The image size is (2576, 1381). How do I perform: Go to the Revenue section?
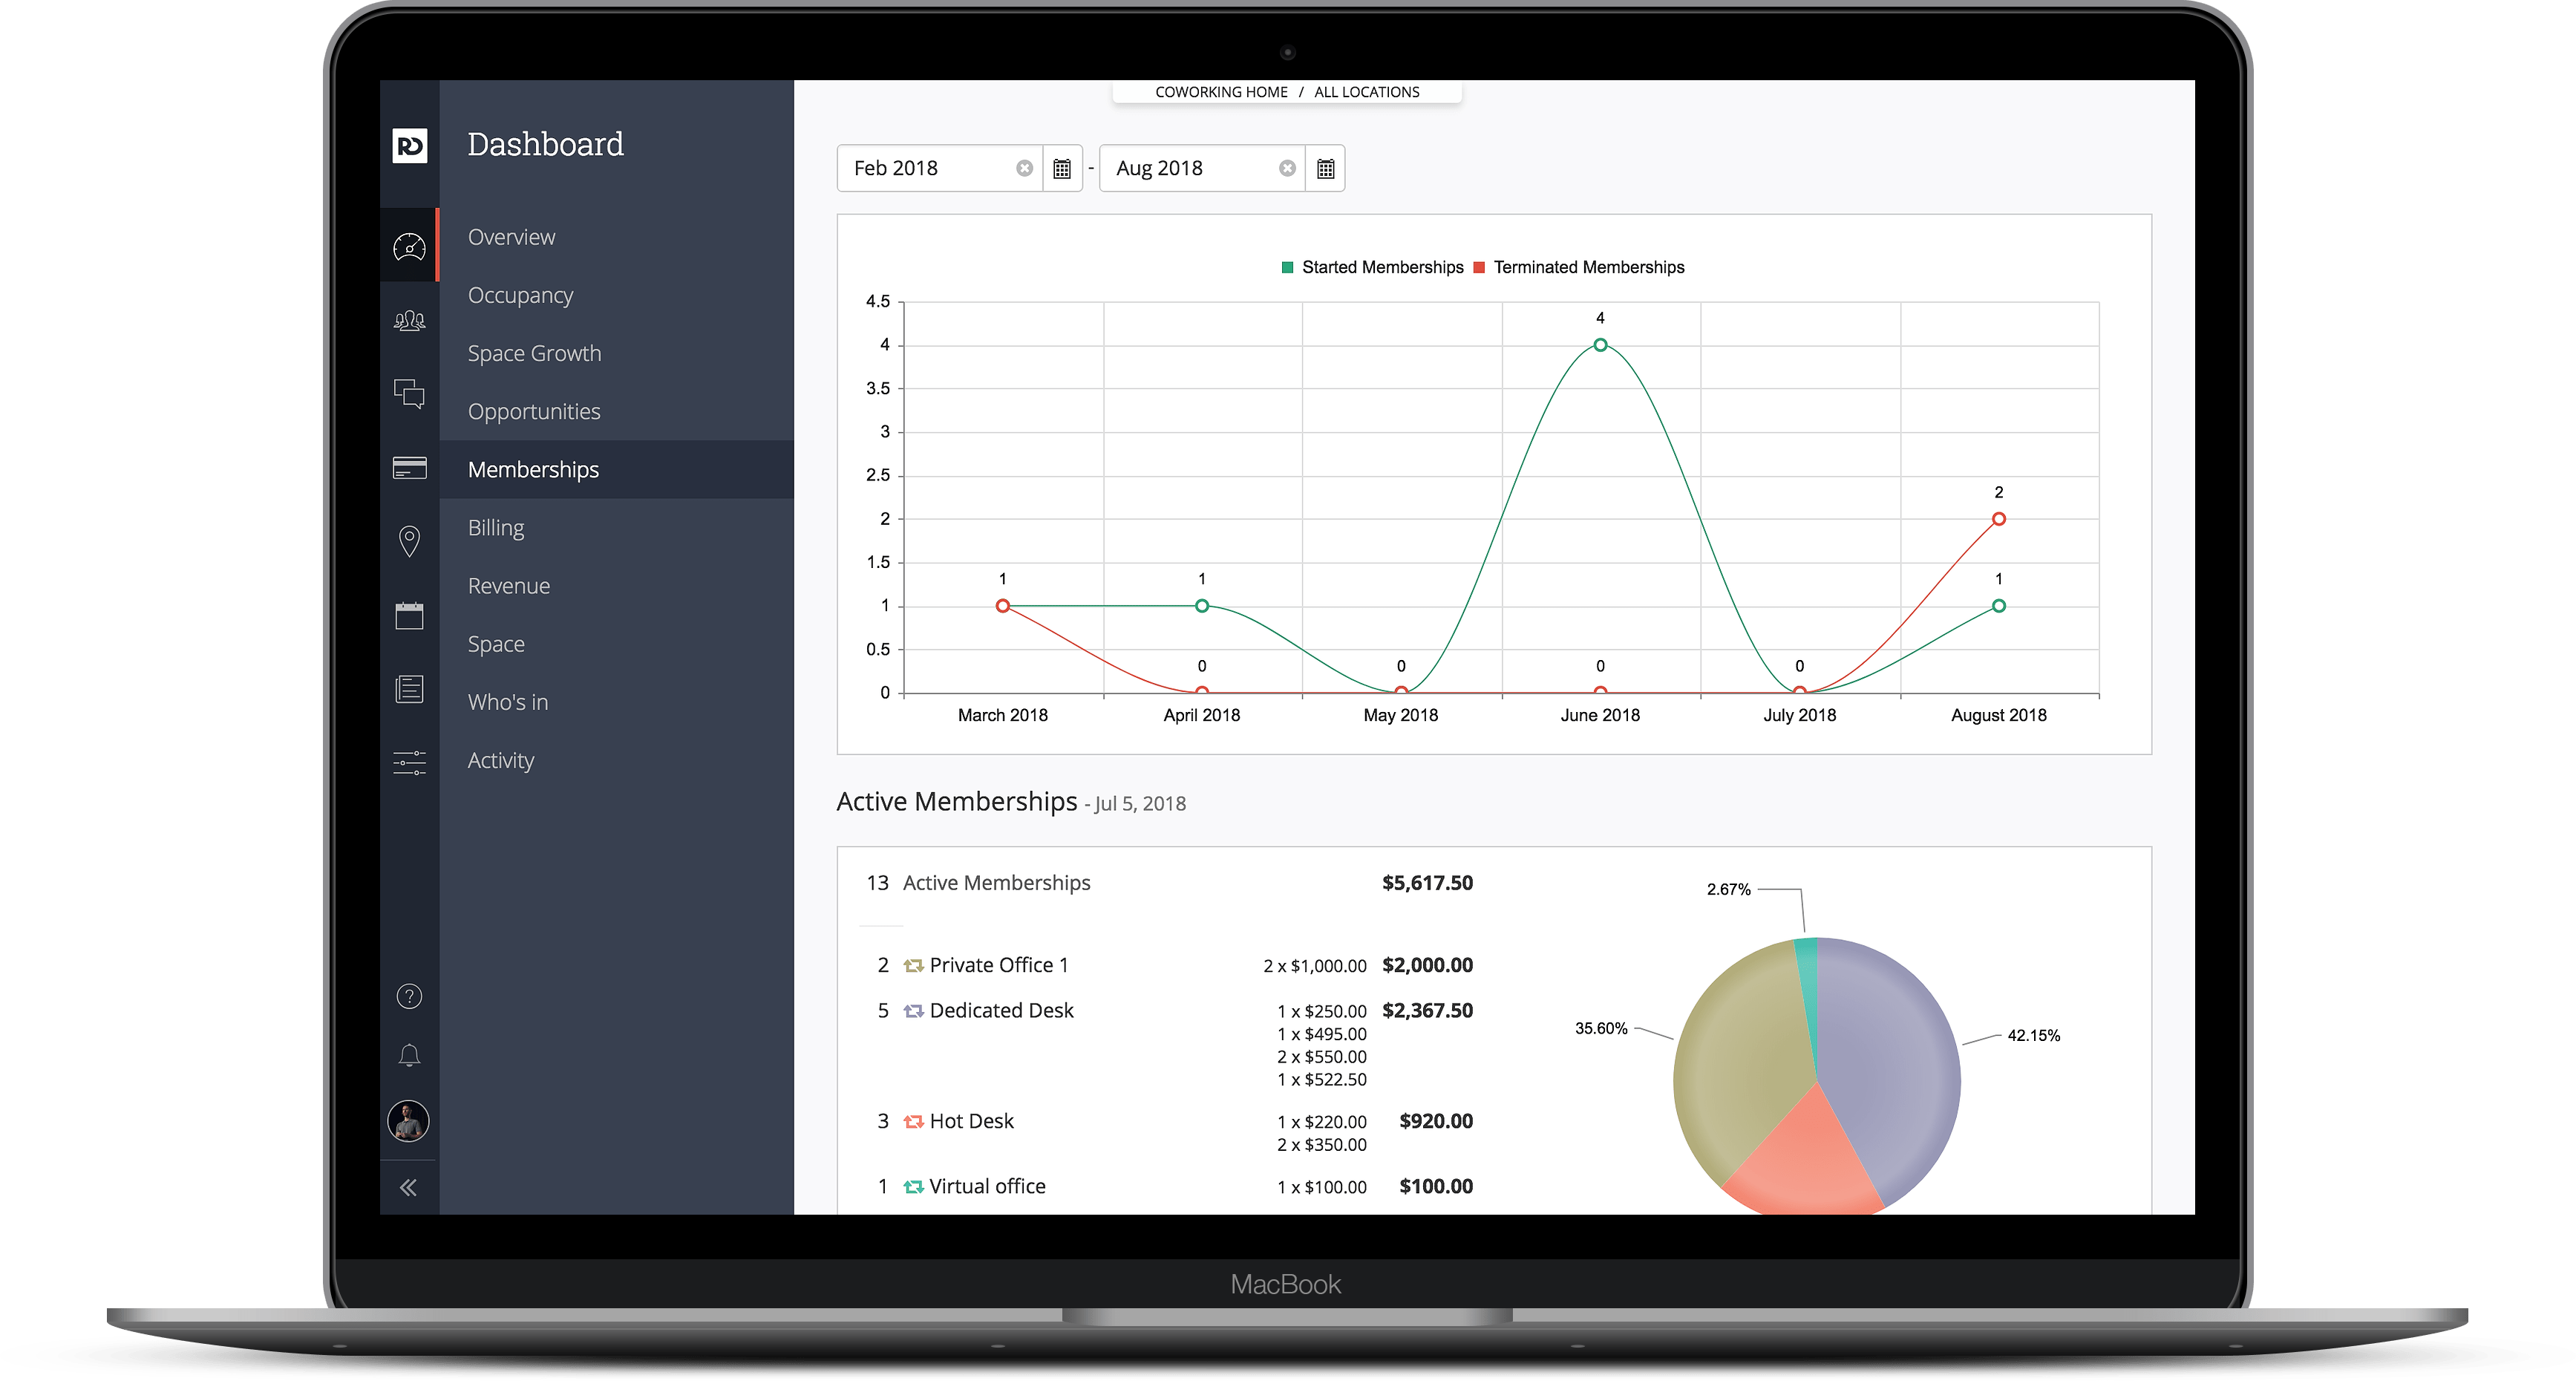(x=509, y=585)
